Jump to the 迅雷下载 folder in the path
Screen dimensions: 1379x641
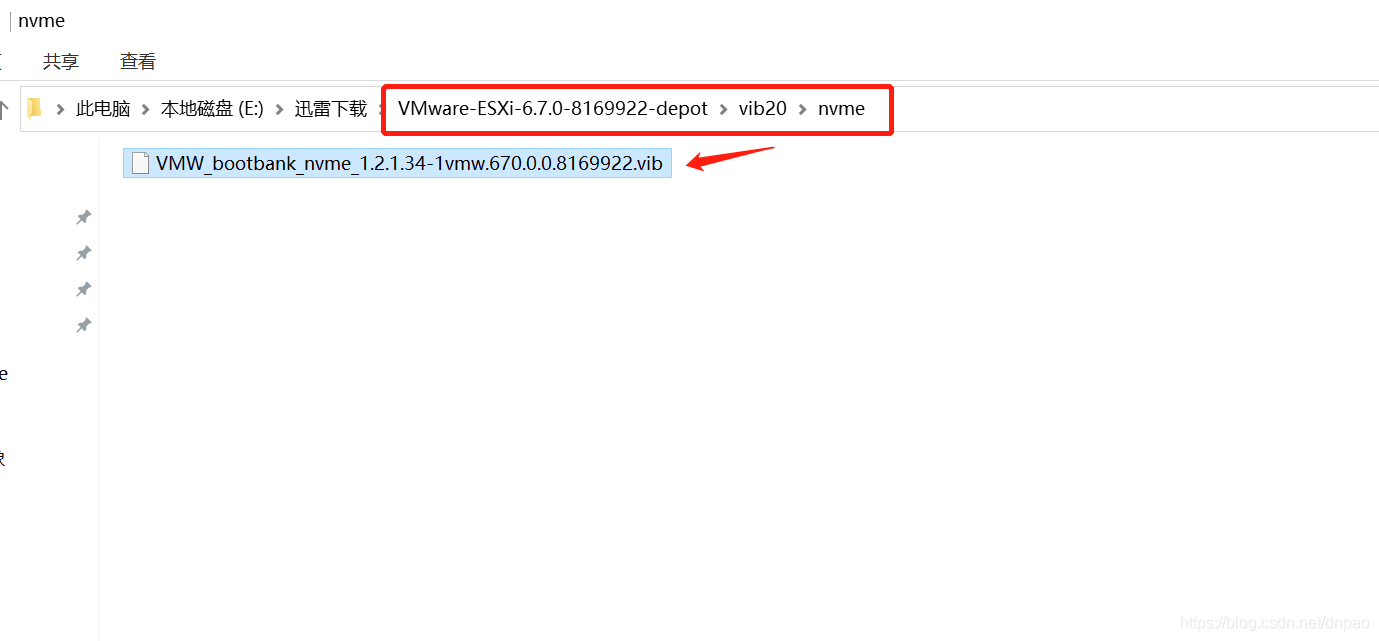coord(331,109)
